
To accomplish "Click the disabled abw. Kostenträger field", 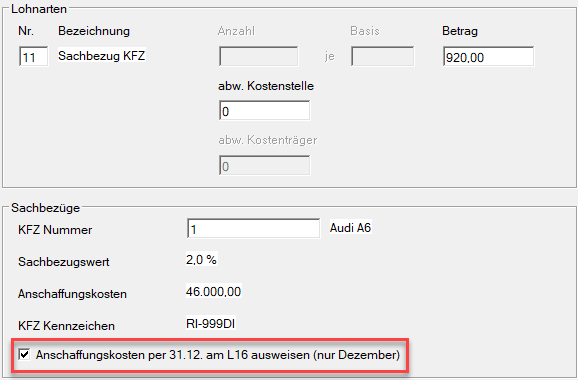I will click(264, 165).
